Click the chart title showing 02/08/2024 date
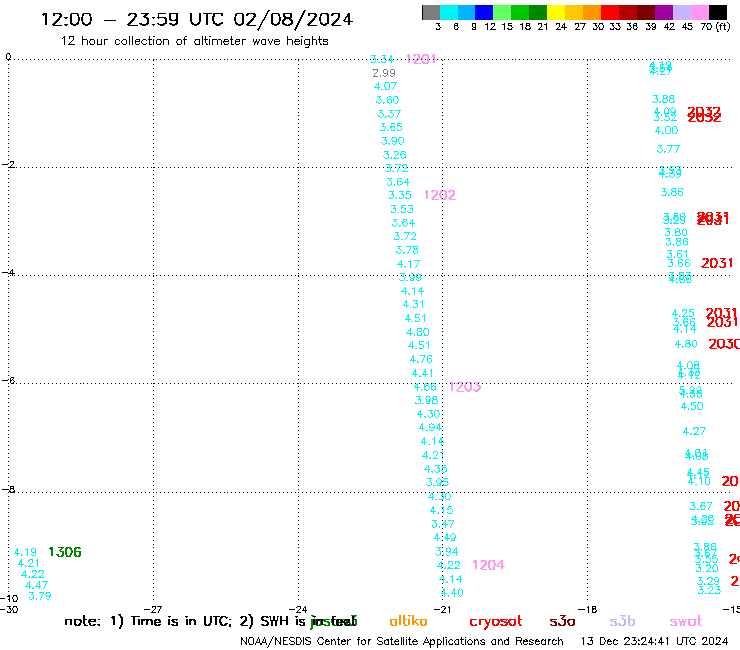This screenshot has width=740, height=650. click(x=197, y=19)
